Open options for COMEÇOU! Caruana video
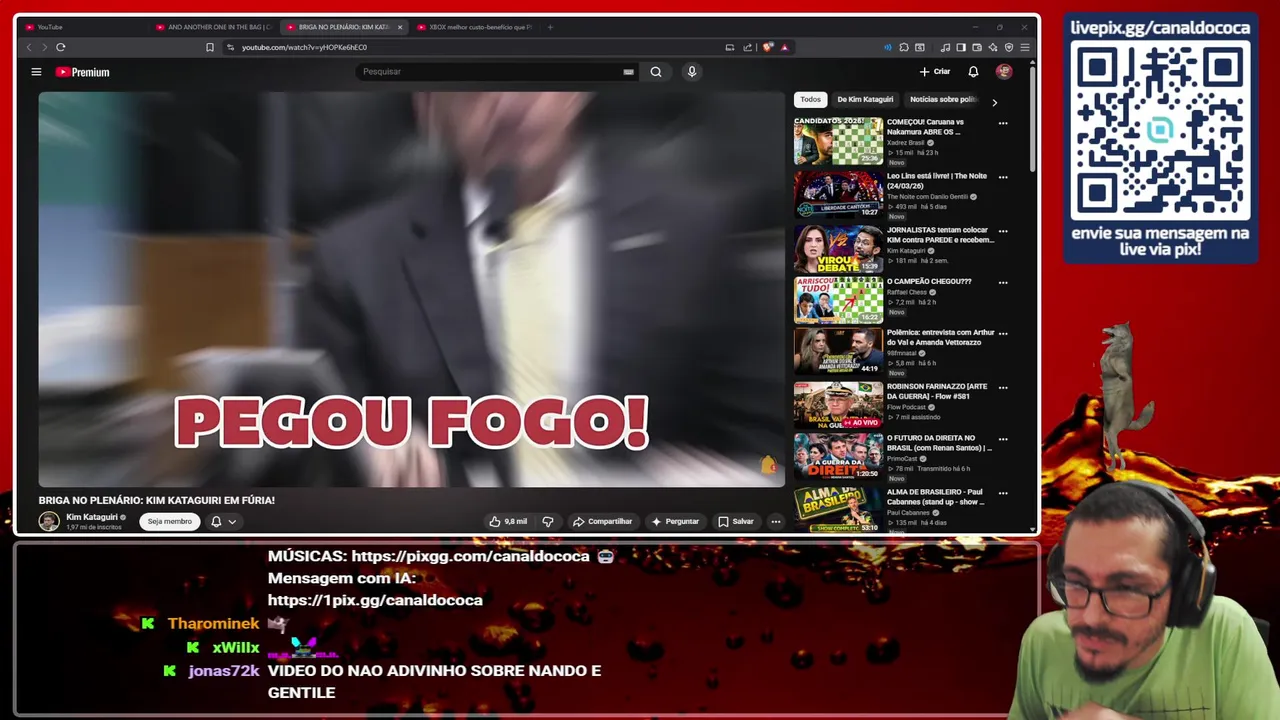The image size is (1280, 720). 1003,123
